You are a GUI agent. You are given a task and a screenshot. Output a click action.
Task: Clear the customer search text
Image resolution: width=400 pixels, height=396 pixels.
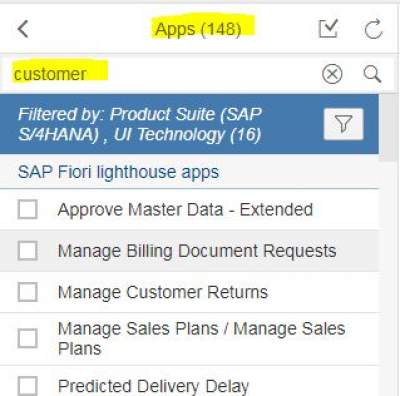coord(332,74)
